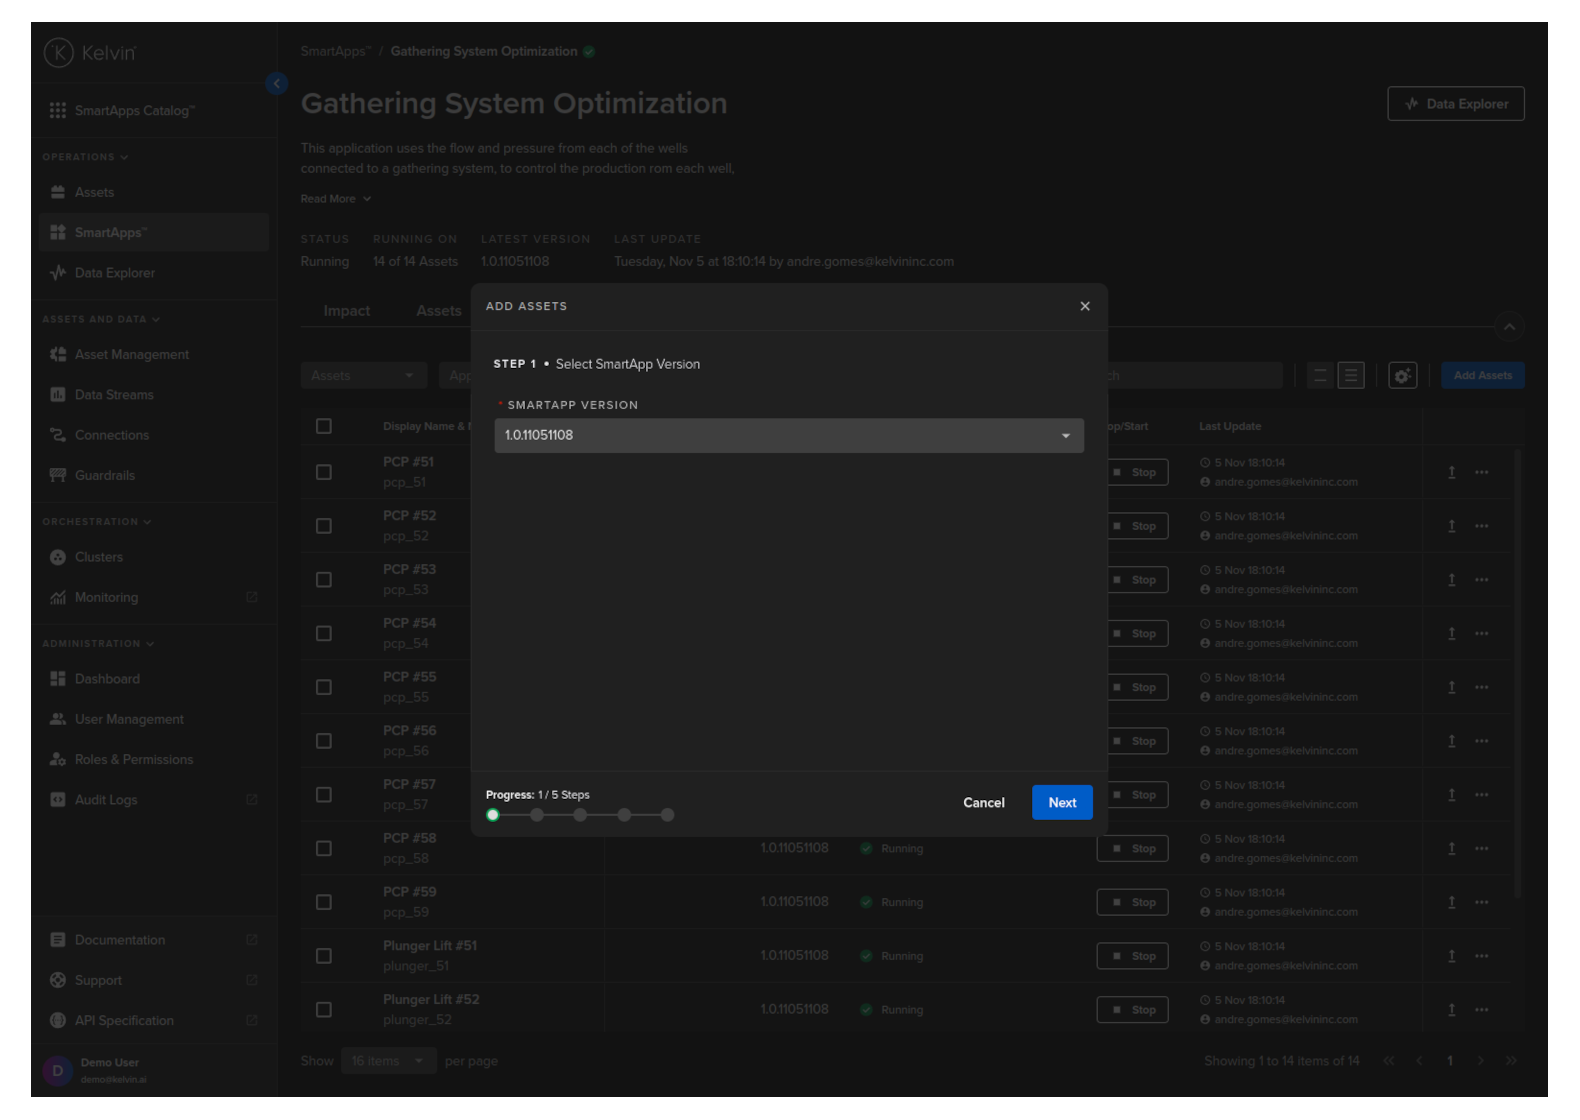Viewport: 1580px width, 1120px height.
Task: Open more options for PCP #52
Action: 1481,526
